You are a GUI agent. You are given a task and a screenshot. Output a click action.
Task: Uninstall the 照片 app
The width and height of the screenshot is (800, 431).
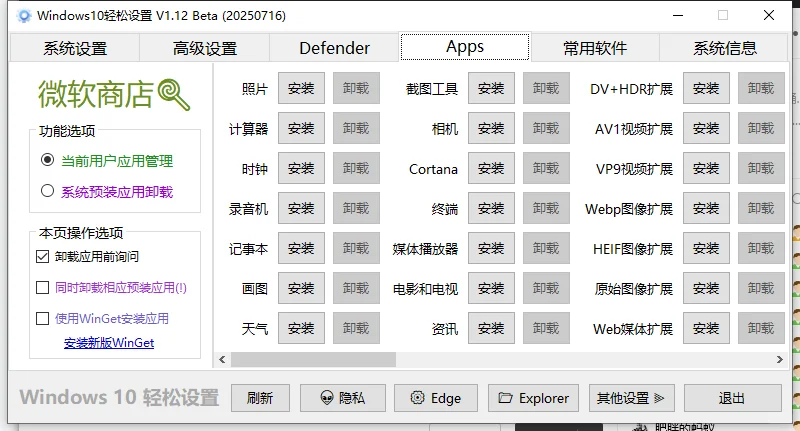click(x=356, y=88)
